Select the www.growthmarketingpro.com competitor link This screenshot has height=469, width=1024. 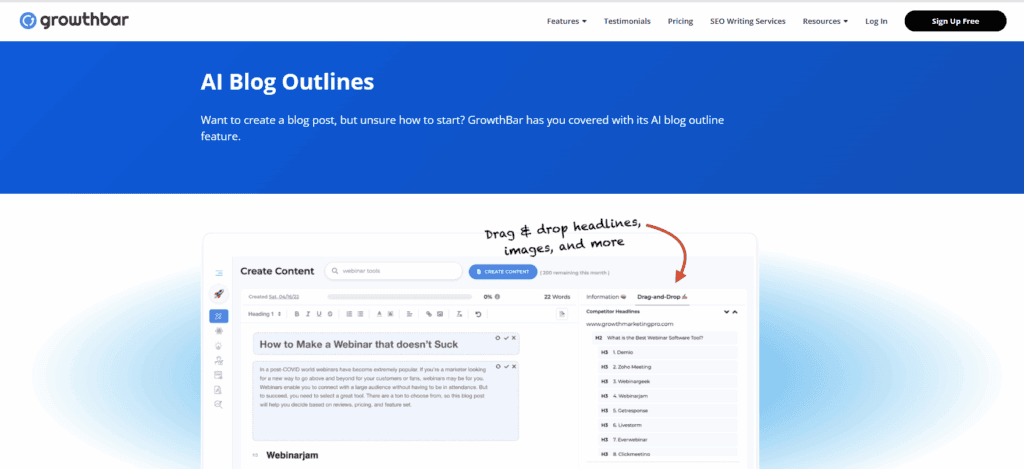(x=630, y=324)
